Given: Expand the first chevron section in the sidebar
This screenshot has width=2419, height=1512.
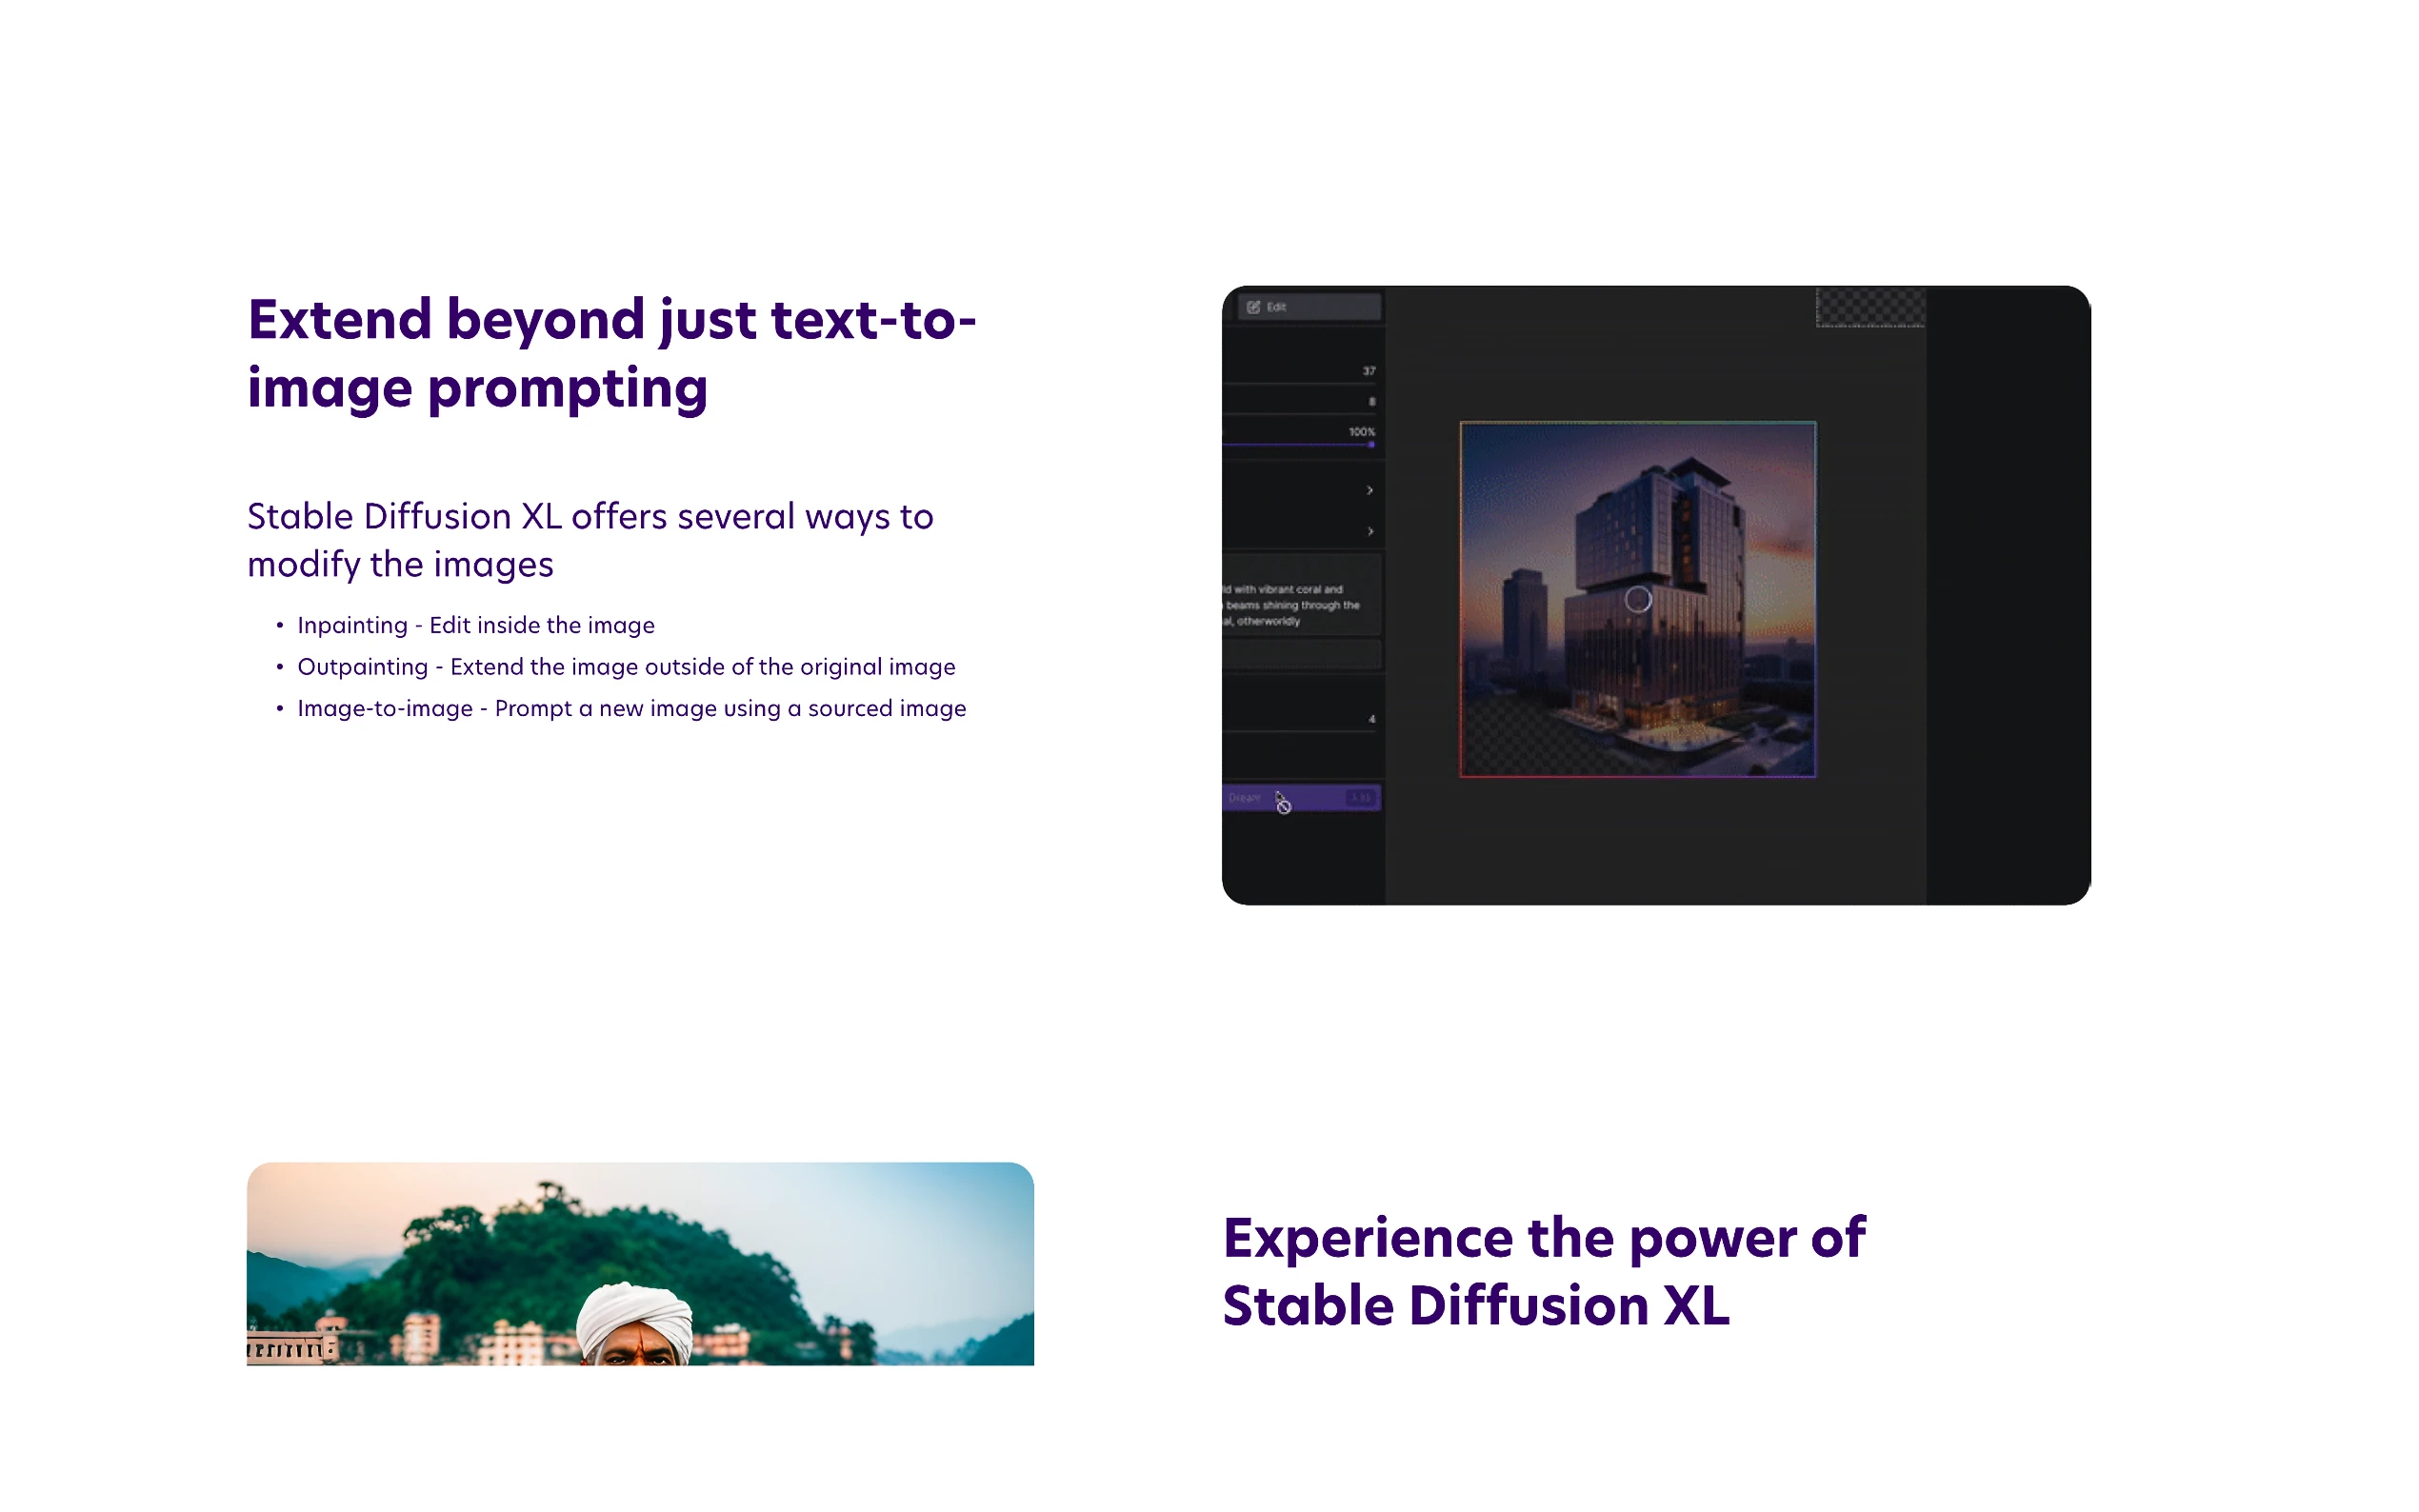Looking at the screenshot, I should tap(1370, 489).
